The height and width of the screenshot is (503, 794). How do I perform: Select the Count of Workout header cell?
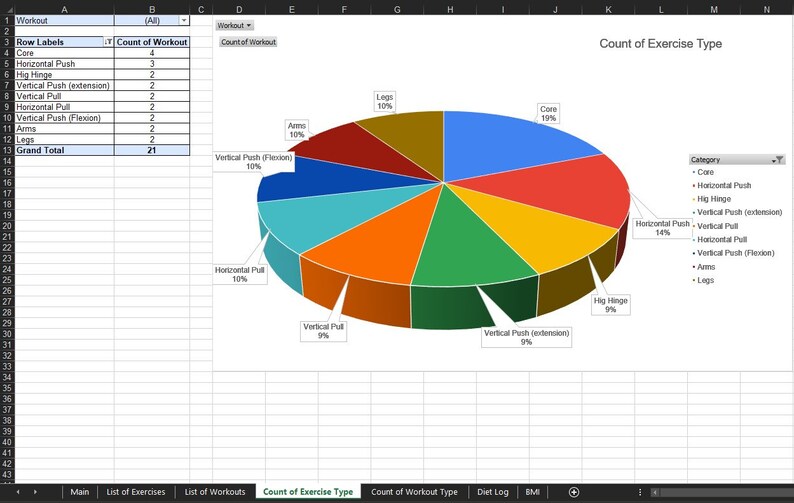coord(152,42)
